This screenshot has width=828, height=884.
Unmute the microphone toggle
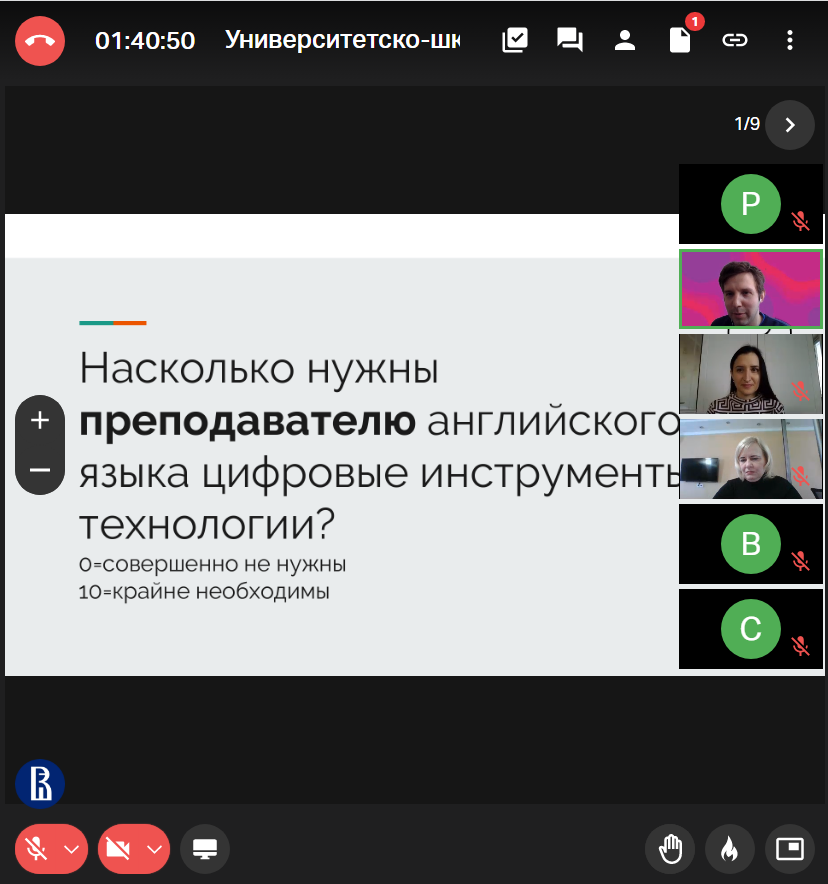coord(37,849)
